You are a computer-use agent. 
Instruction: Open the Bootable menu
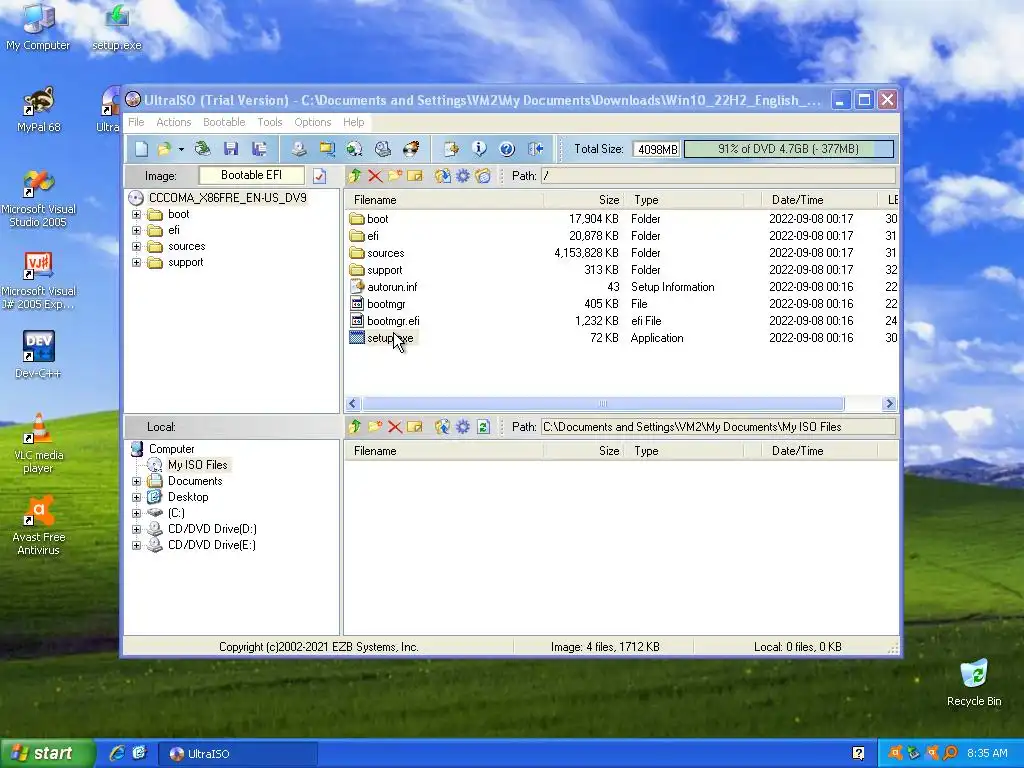click(224, 122)
